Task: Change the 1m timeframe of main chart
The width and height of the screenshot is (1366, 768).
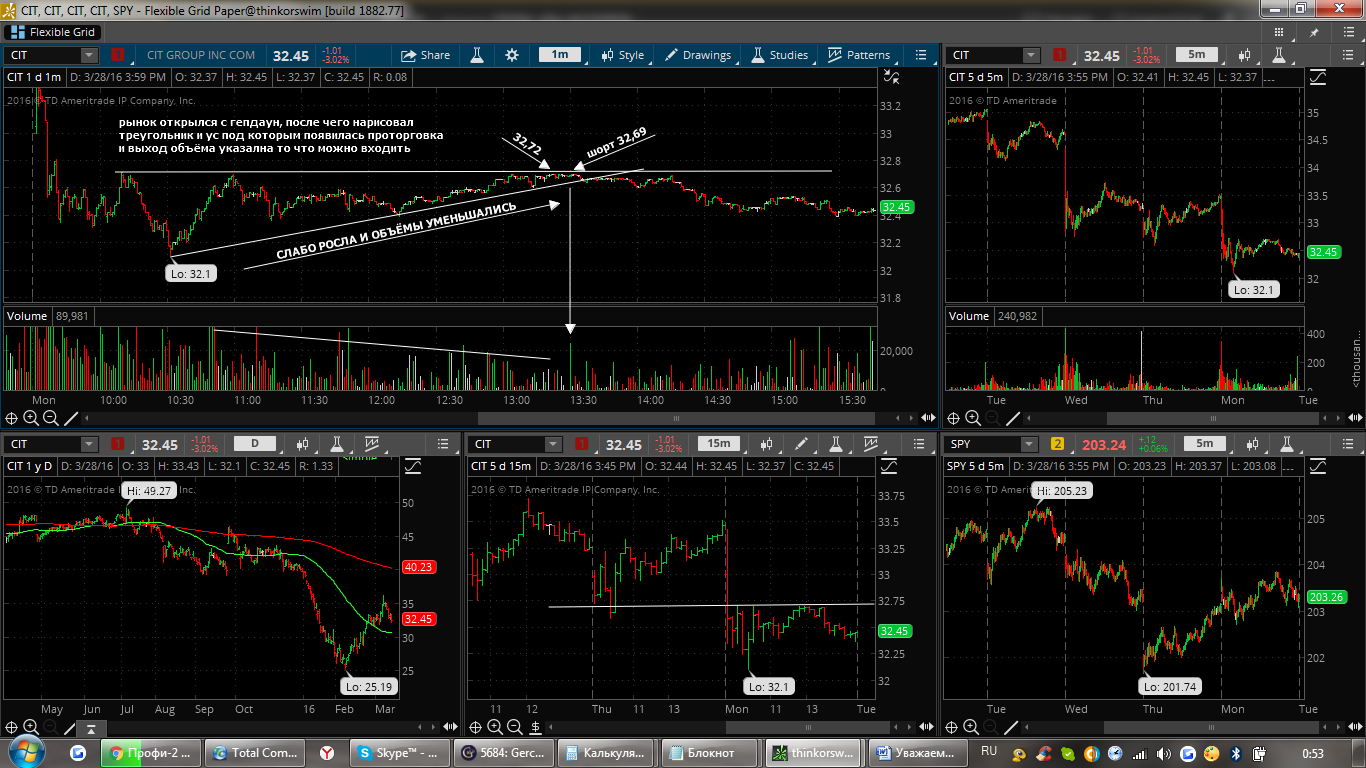Action: point(560,55)
